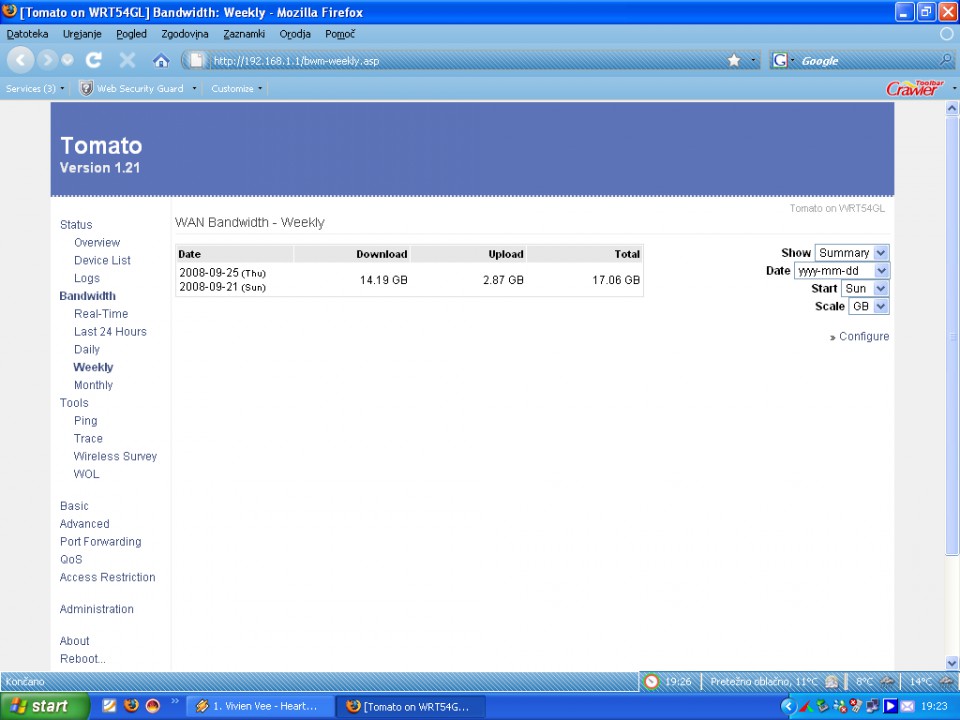Expand the Web Security Guard dropdown arrow
Image resolution: width=960 pixels, height=720 pixels.
point(194,89)
